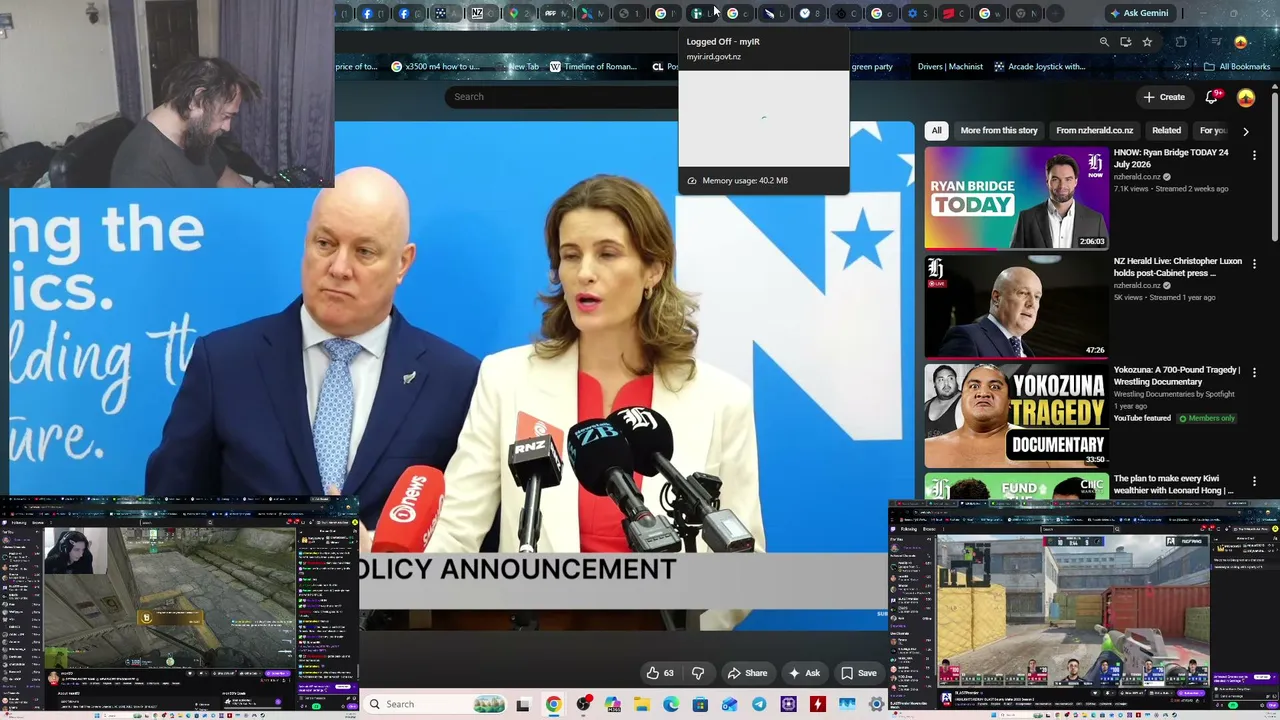This screenshot has width=1280, height=720.
Task: Open Ryan Bridge TODAY video thumbnail
Action: 1016,198
